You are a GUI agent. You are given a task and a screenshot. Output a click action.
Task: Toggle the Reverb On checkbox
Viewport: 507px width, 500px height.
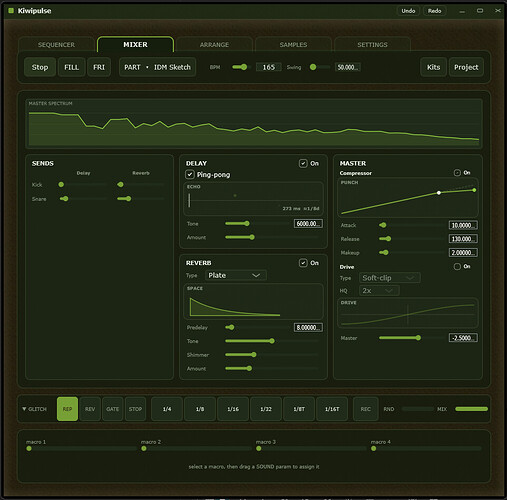[x=303, y=263]
